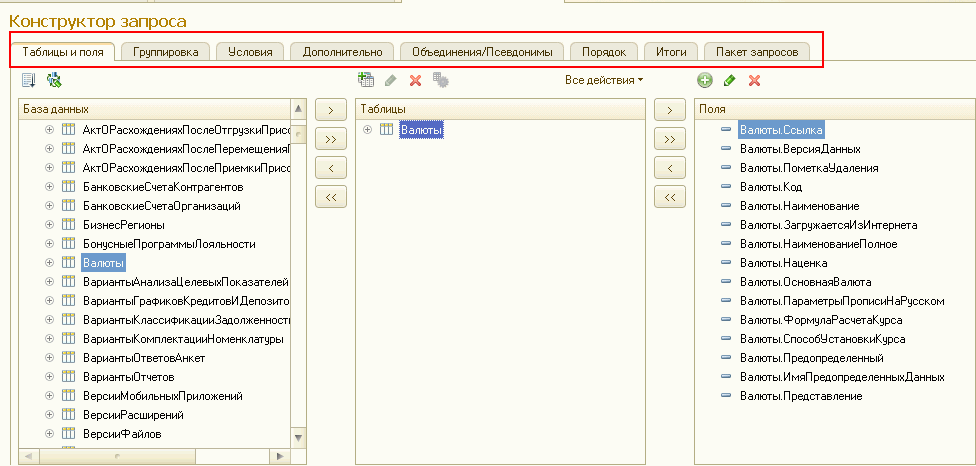Click the table icon next to ВерсииФайлов
Viewport: 976px width, 466px height.
tap(69, 434)
